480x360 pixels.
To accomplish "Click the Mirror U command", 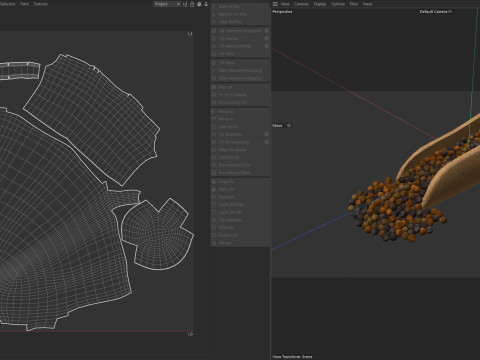I will tap(240, 111).
